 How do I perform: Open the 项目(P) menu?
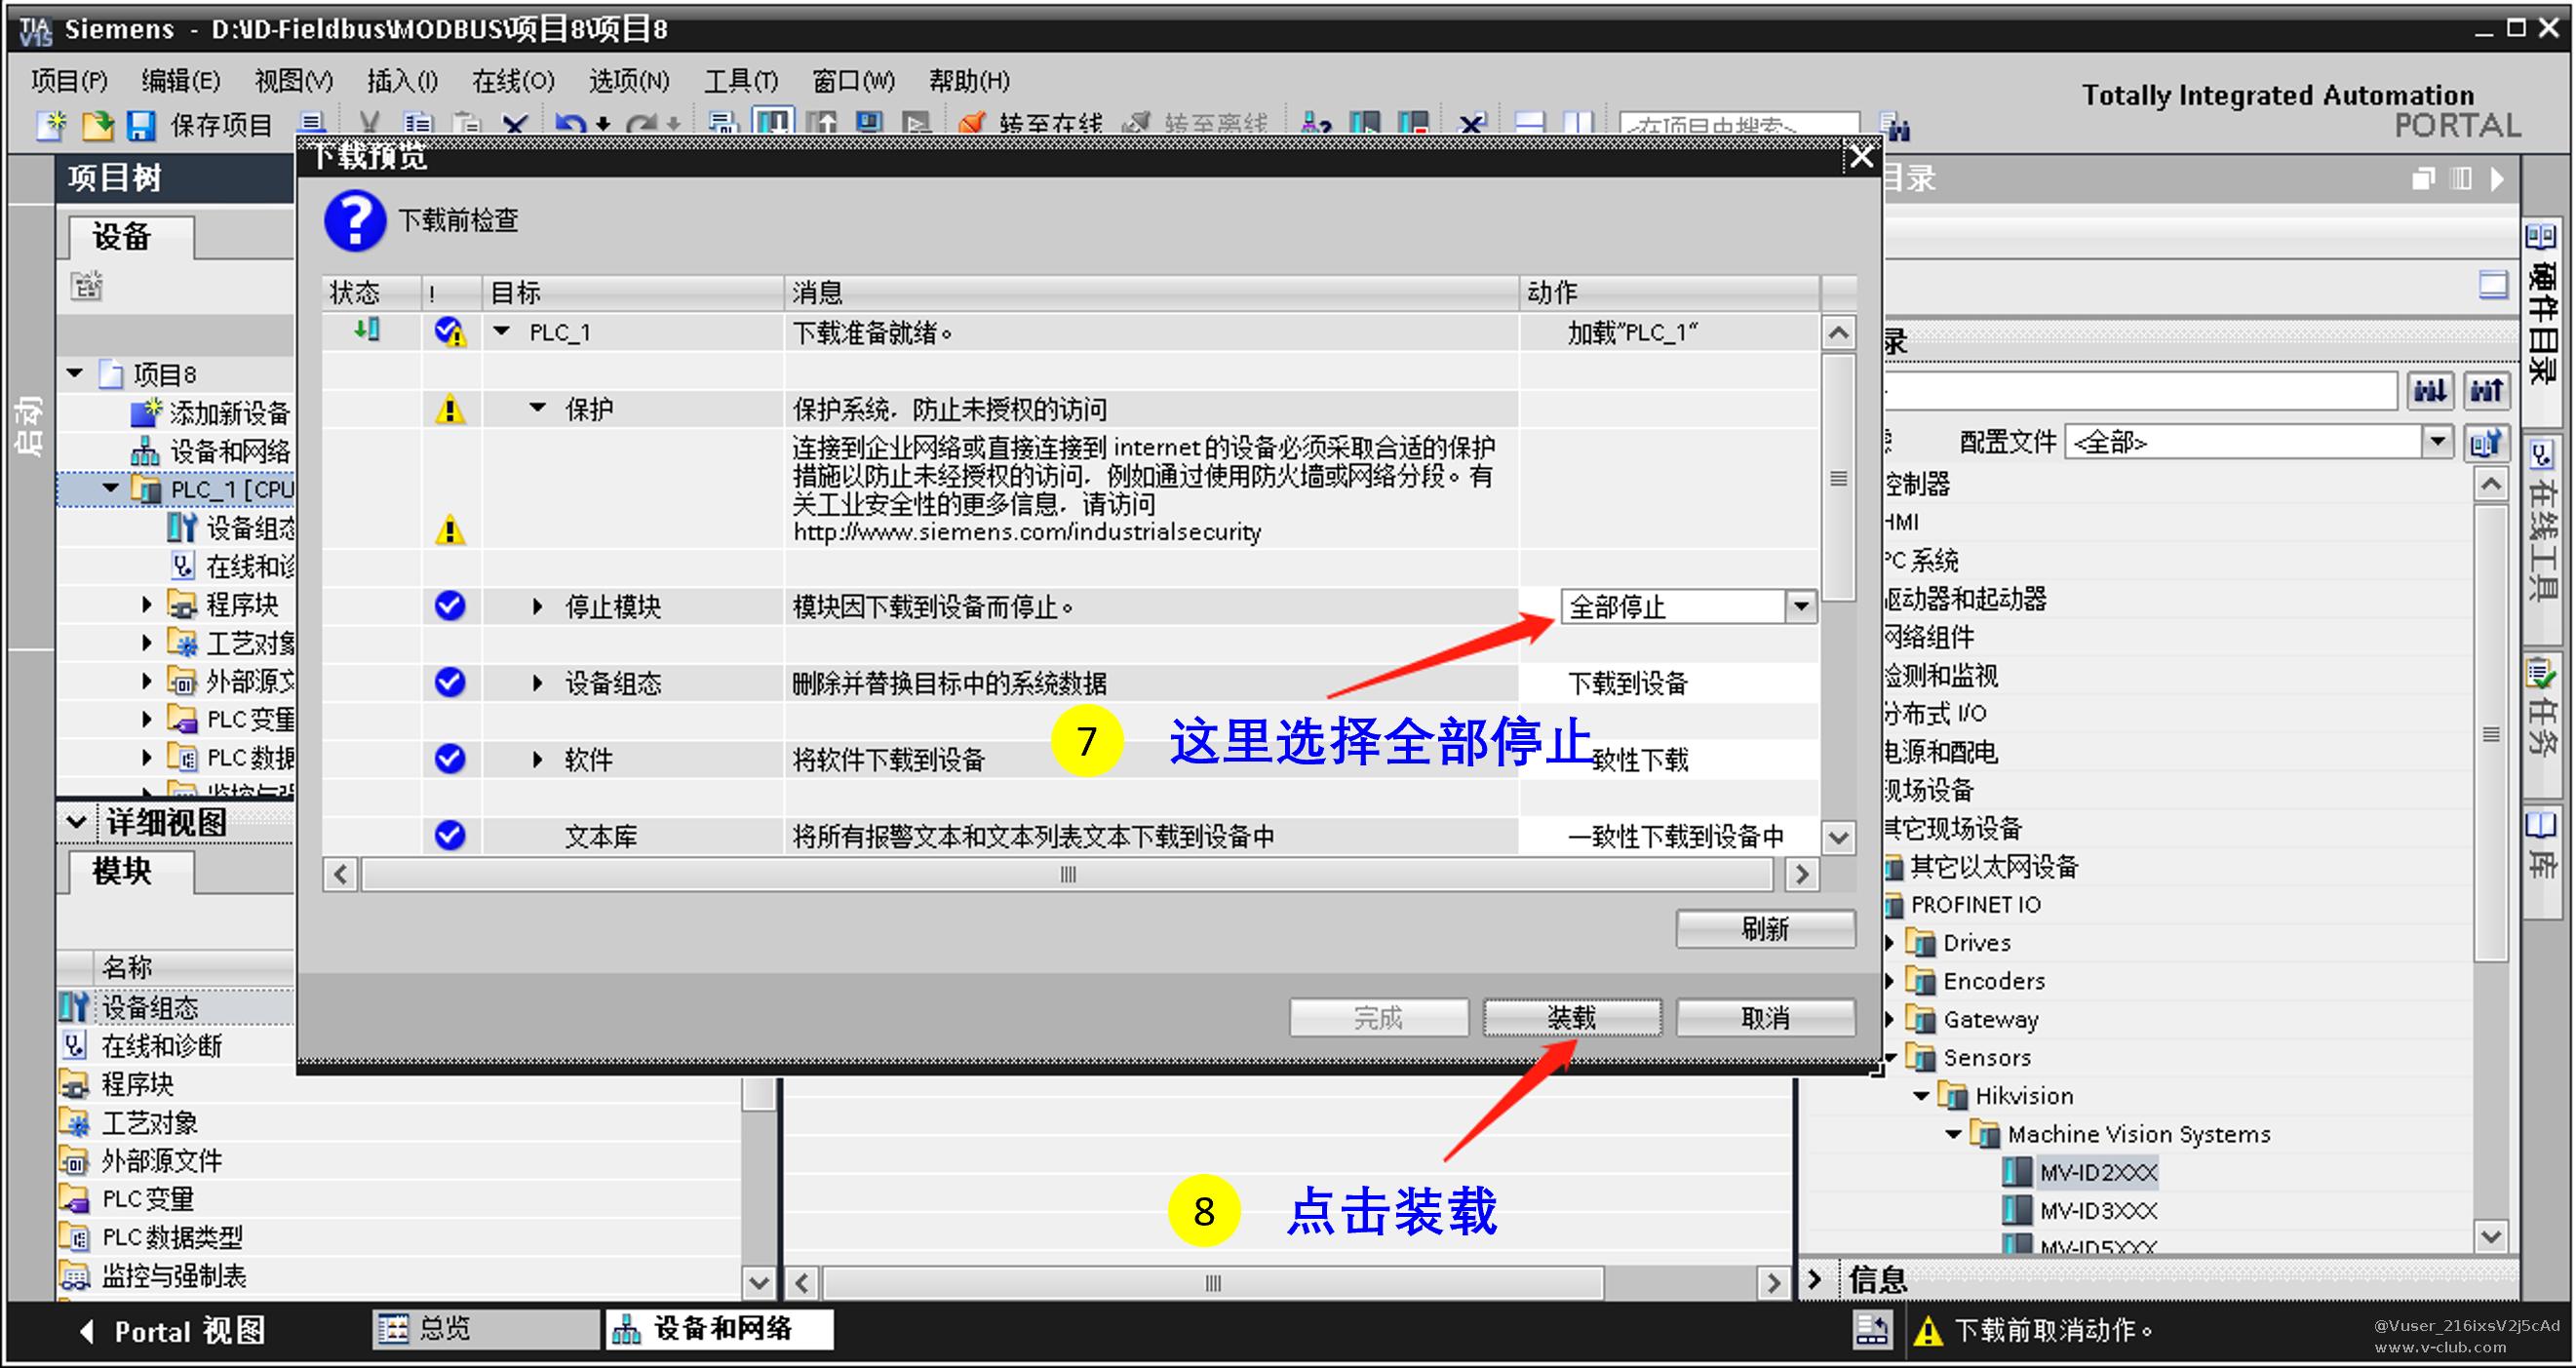coord(69,80)
